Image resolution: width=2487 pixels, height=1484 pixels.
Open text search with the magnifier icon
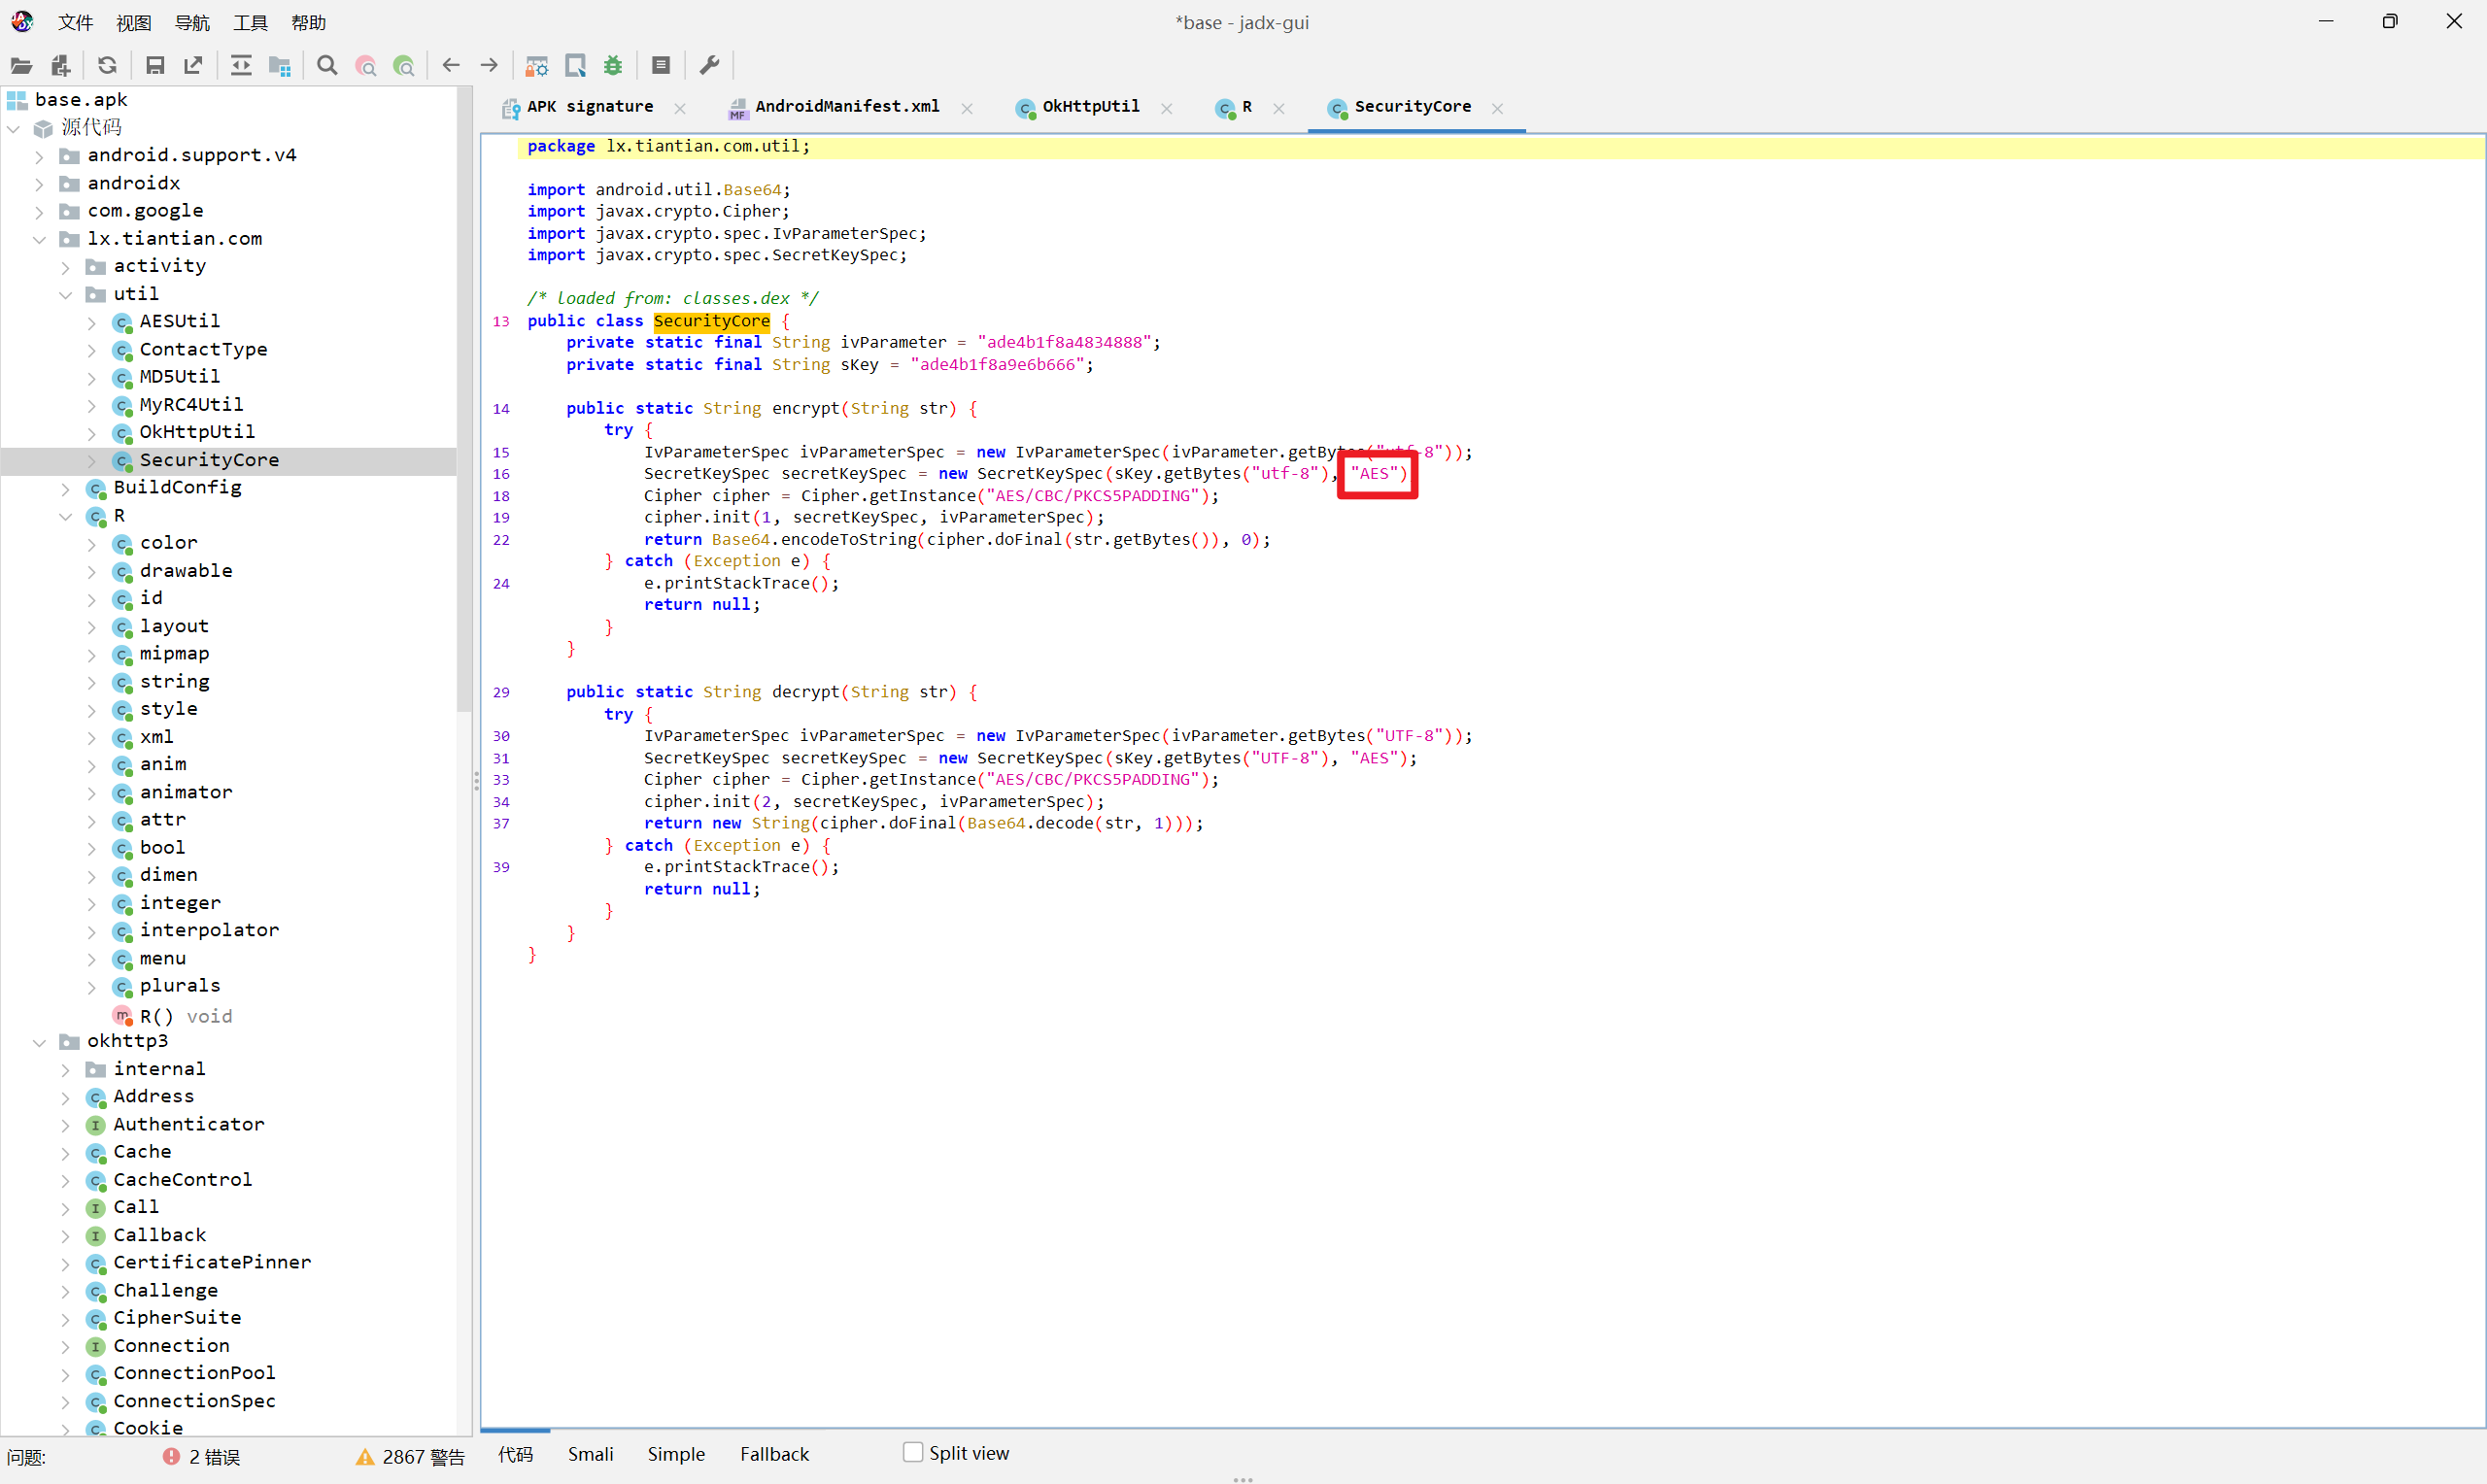click(x=327, y=66)
